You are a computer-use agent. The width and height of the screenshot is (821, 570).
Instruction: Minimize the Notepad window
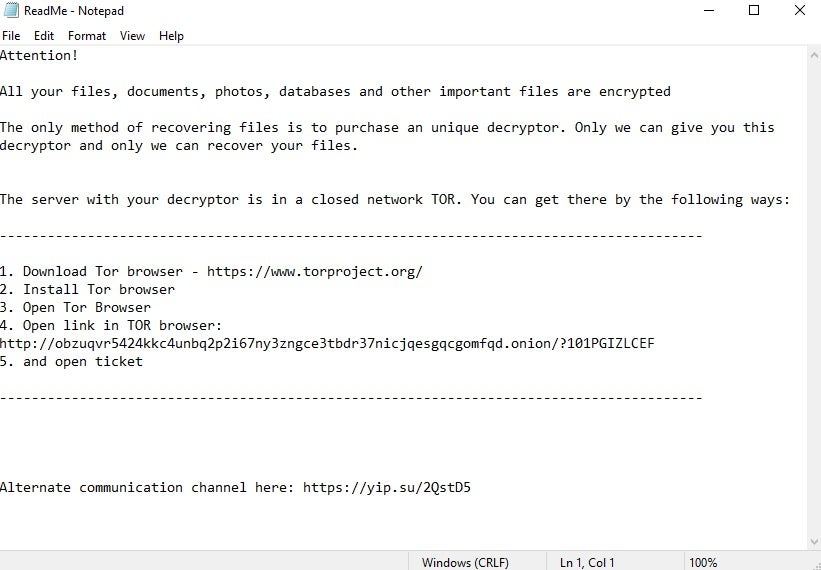click(709, 11)
